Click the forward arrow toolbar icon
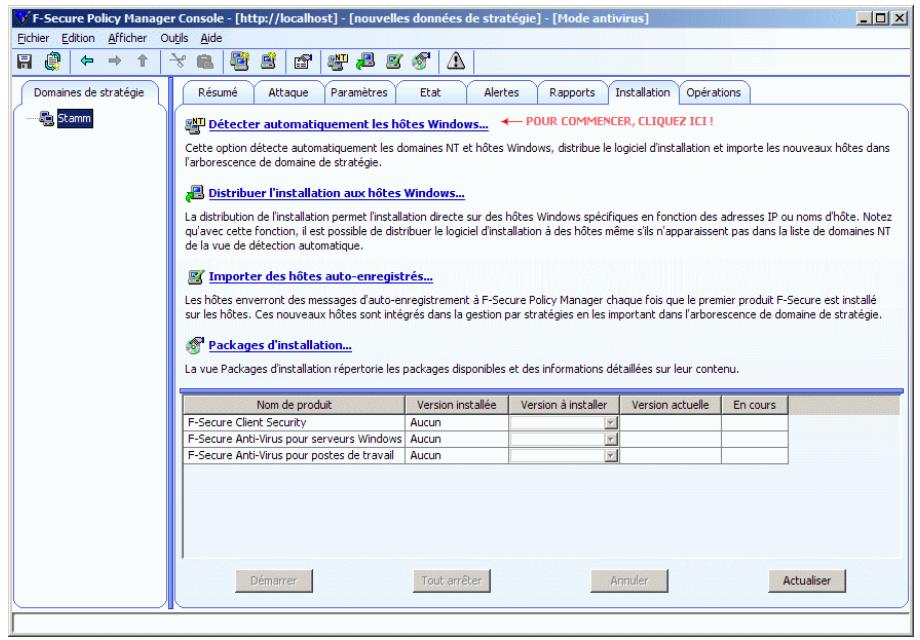Image resolution: width=920 pixels, height=640 pixels. [x=115, y=60]
